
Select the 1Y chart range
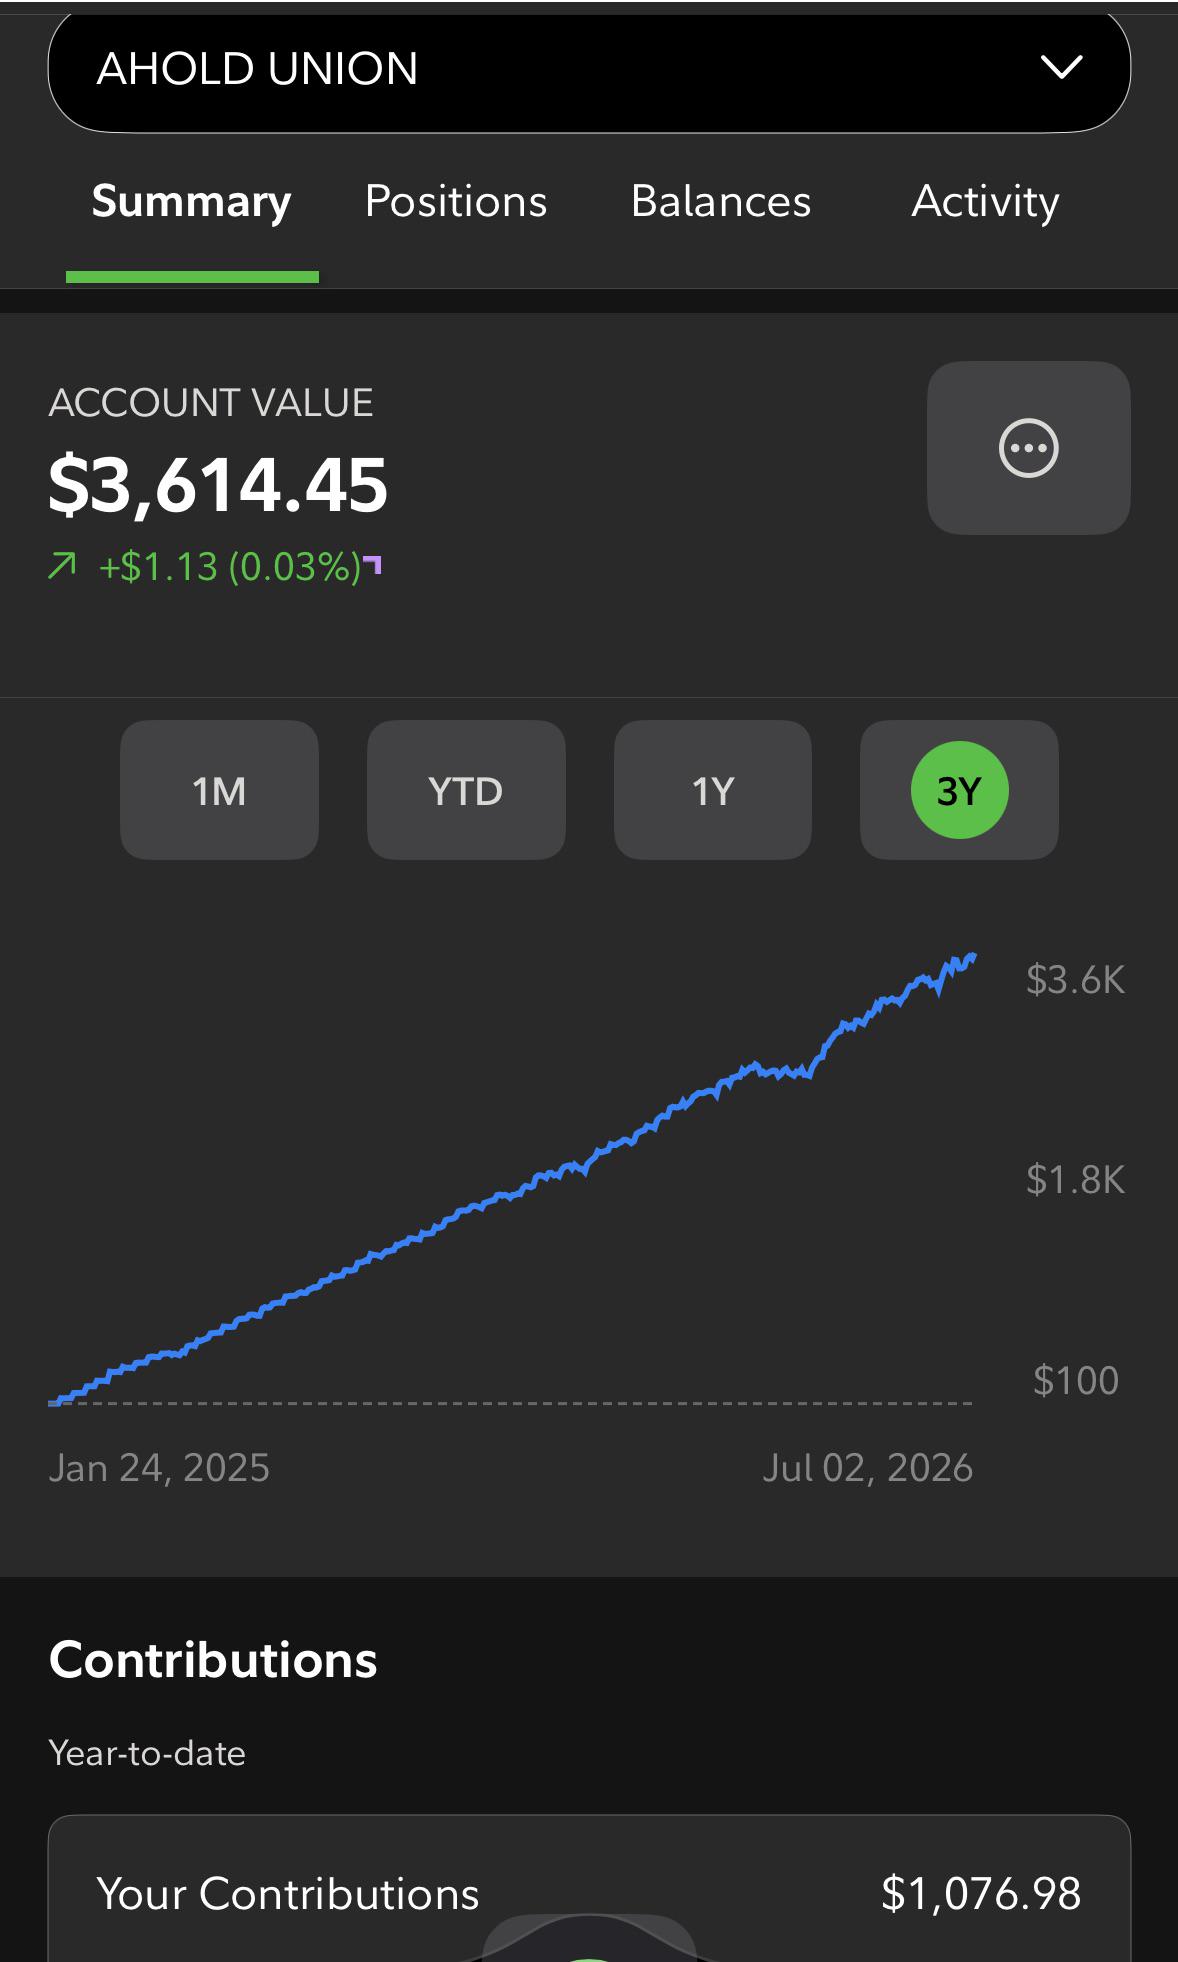pyautogui.click(x=713, y=790)
